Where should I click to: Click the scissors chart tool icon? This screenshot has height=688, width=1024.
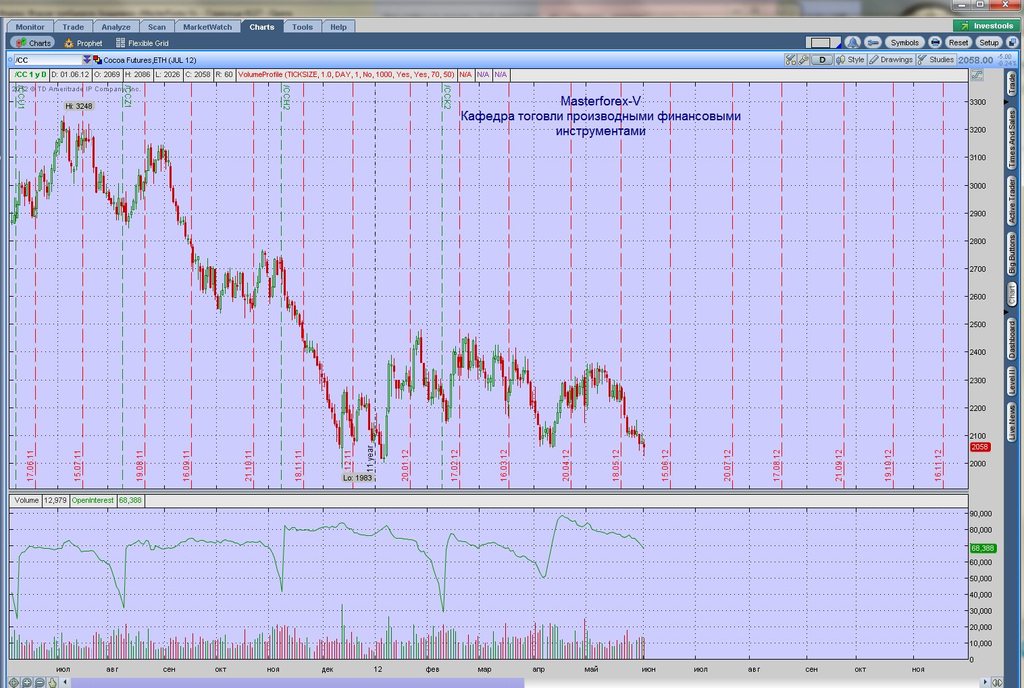[x=791, y=60]
